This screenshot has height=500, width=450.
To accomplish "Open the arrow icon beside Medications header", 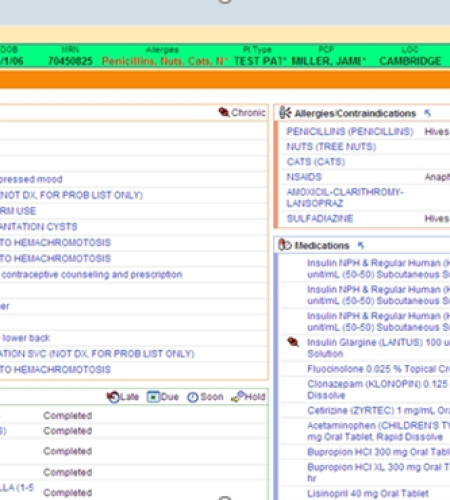I will (361, 246).
